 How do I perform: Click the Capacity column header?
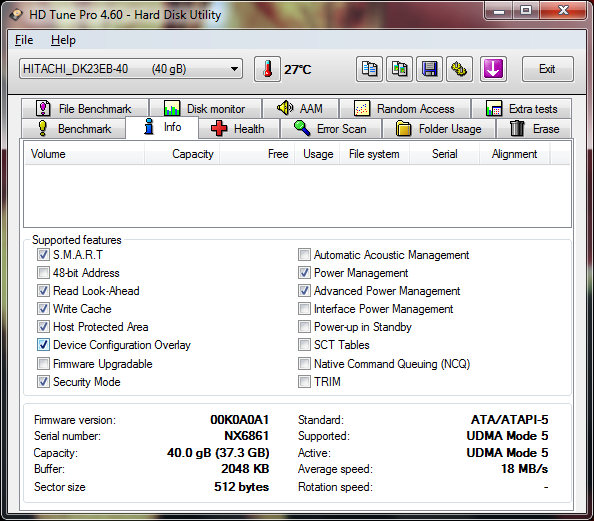pyautogui.click(x=182, y=154)
